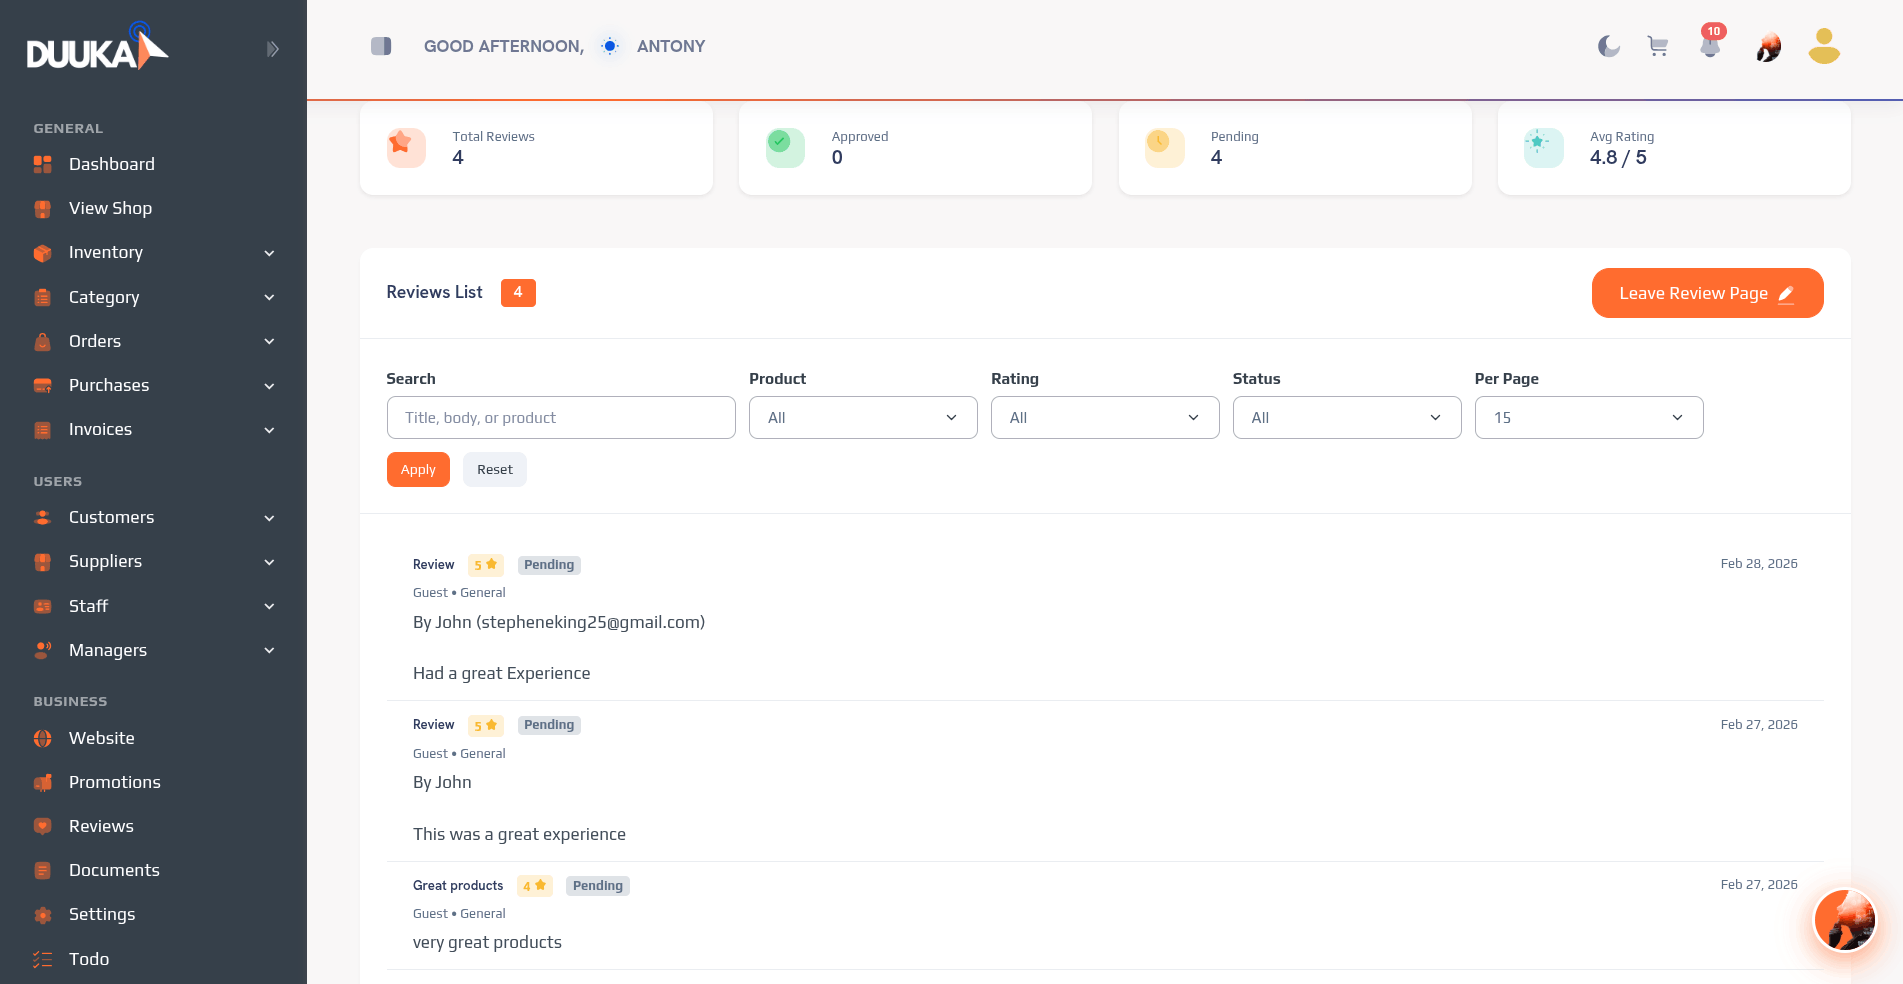
Task: Toggle the sidebar panel icon in header
Action: (x=381, y=46)
